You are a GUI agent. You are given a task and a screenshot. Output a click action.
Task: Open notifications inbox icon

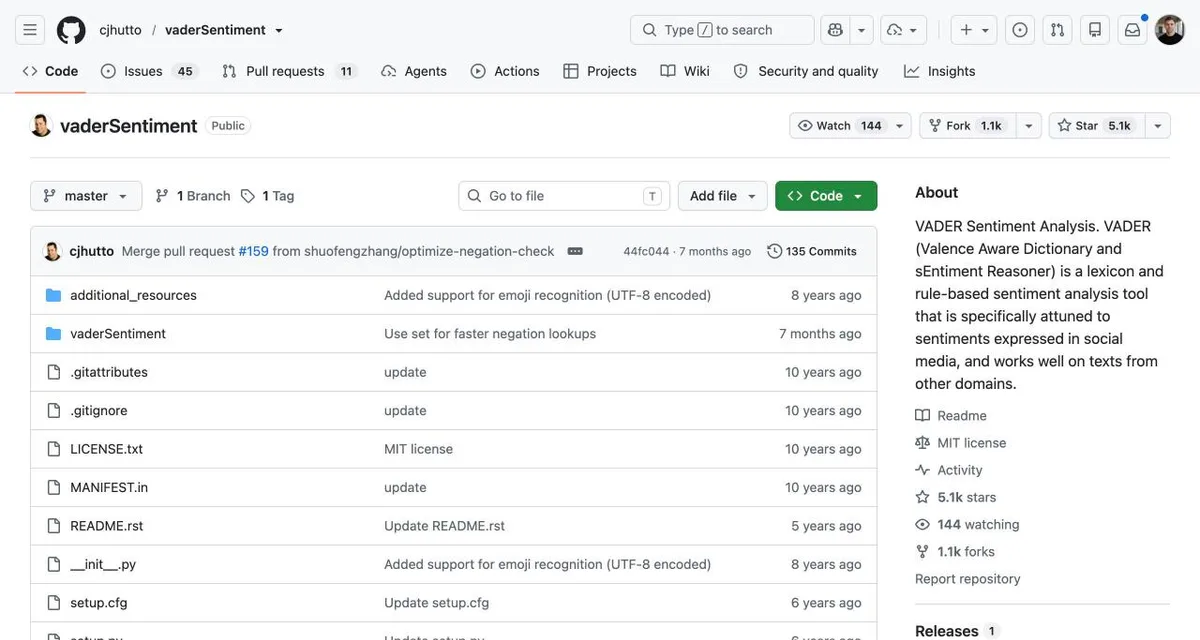click(x=1132, y=30)
